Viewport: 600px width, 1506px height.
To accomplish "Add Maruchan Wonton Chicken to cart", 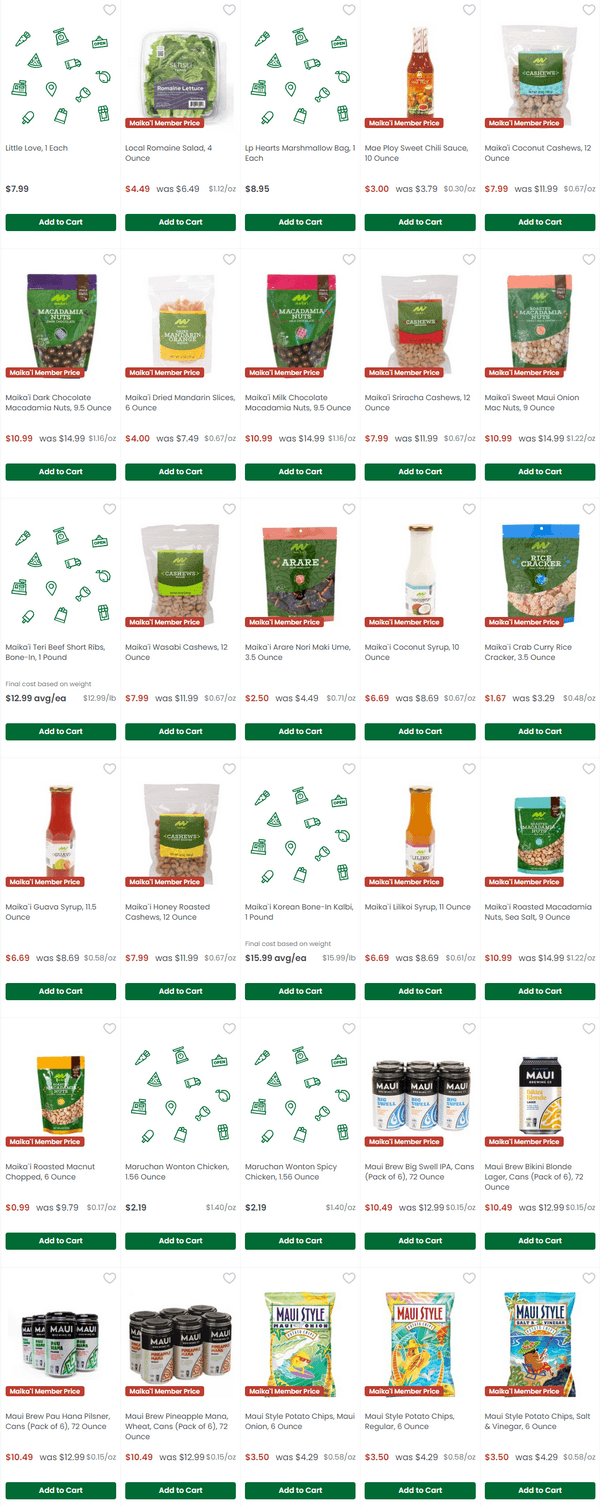I will pyautogui.click(x=180, y=1241).
